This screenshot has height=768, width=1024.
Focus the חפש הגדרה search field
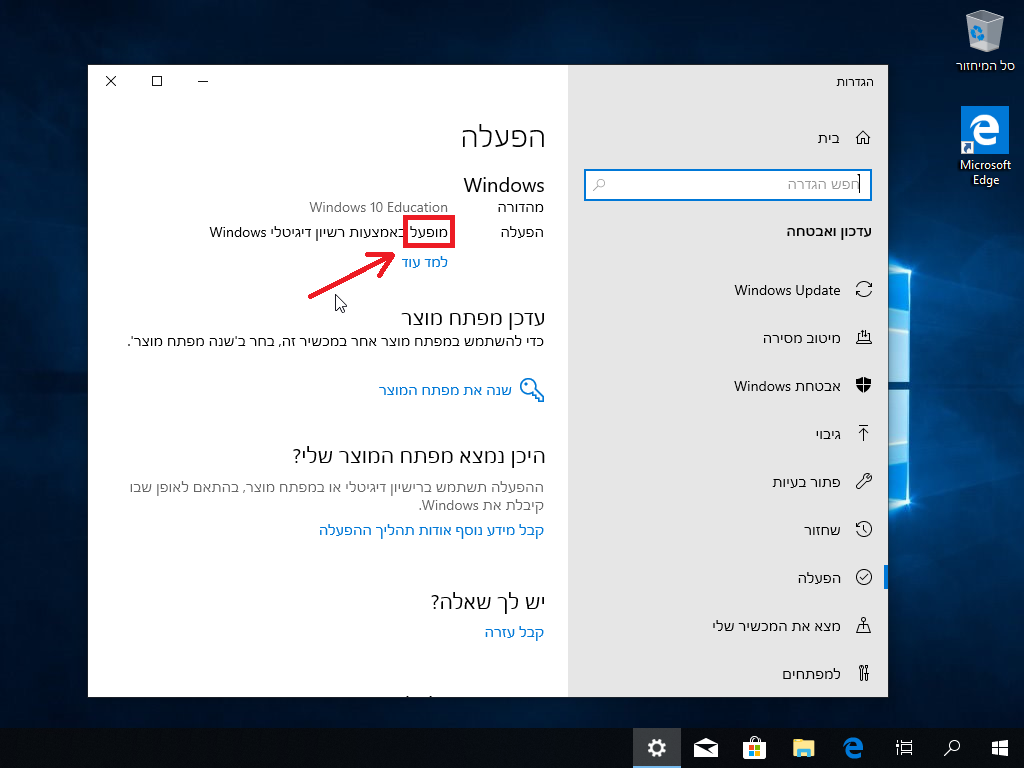pos(728,185)
